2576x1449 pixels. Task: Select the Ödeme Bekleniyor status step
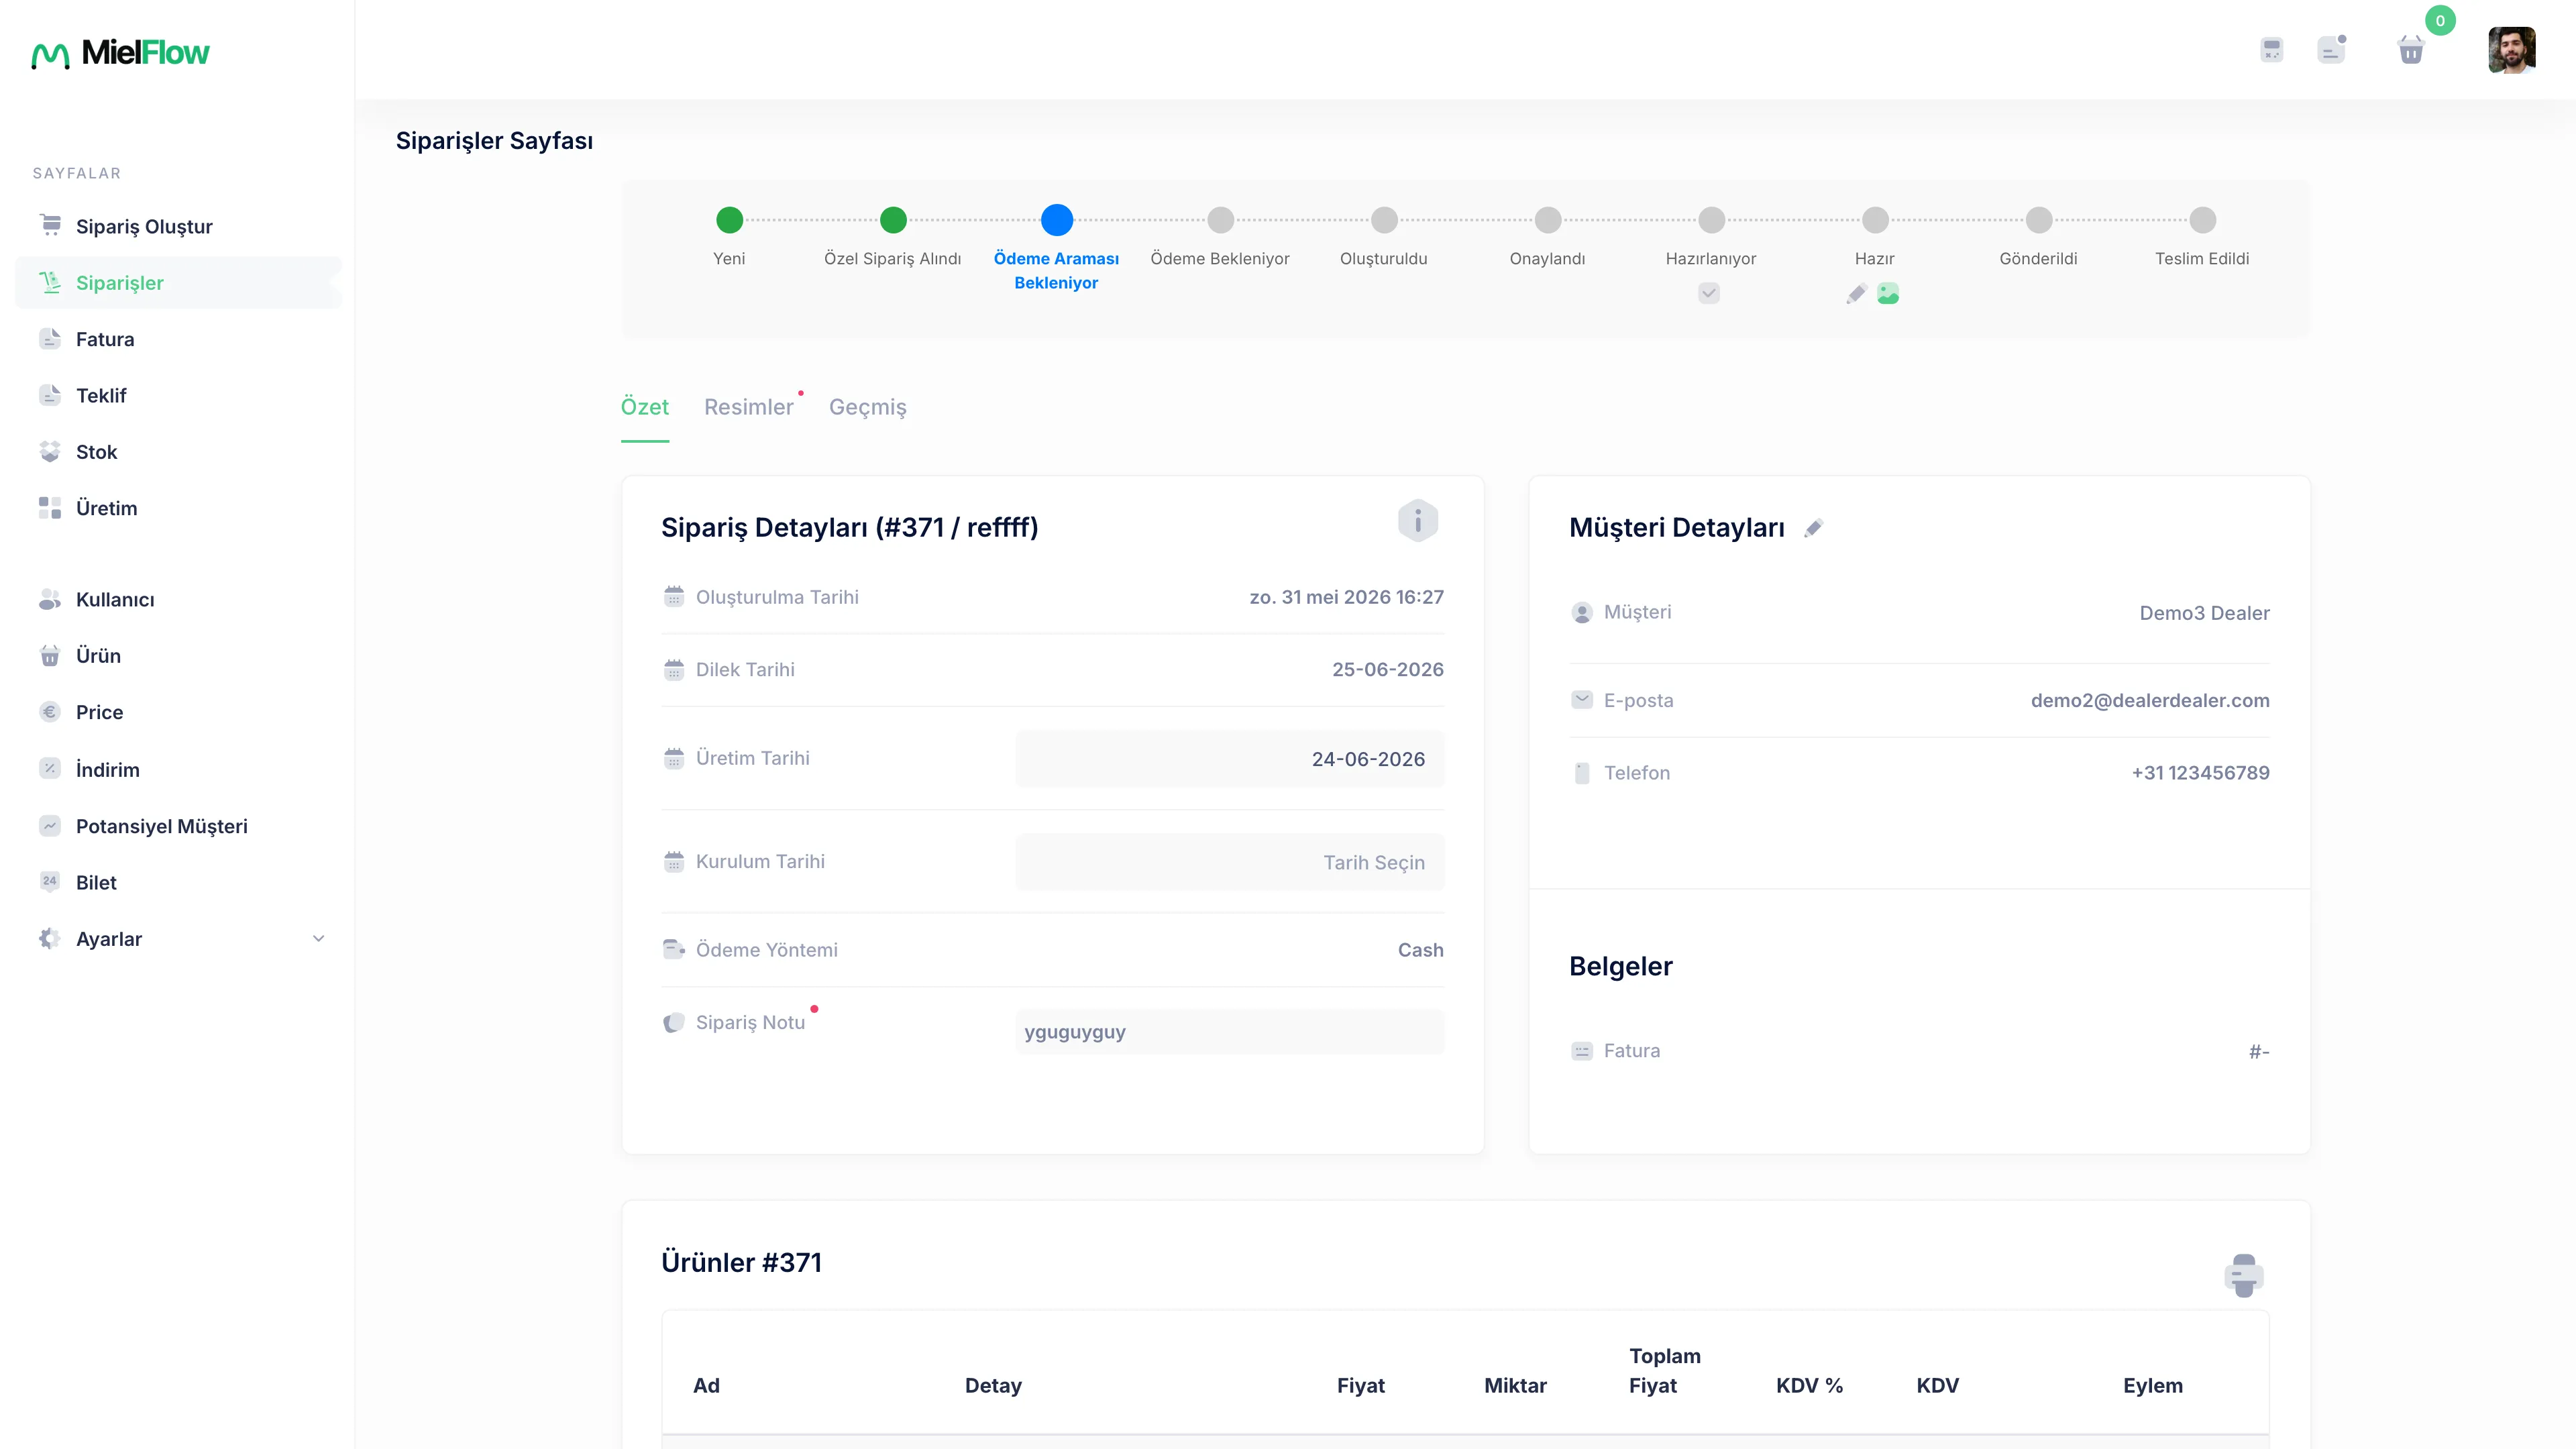[1220, 220]
